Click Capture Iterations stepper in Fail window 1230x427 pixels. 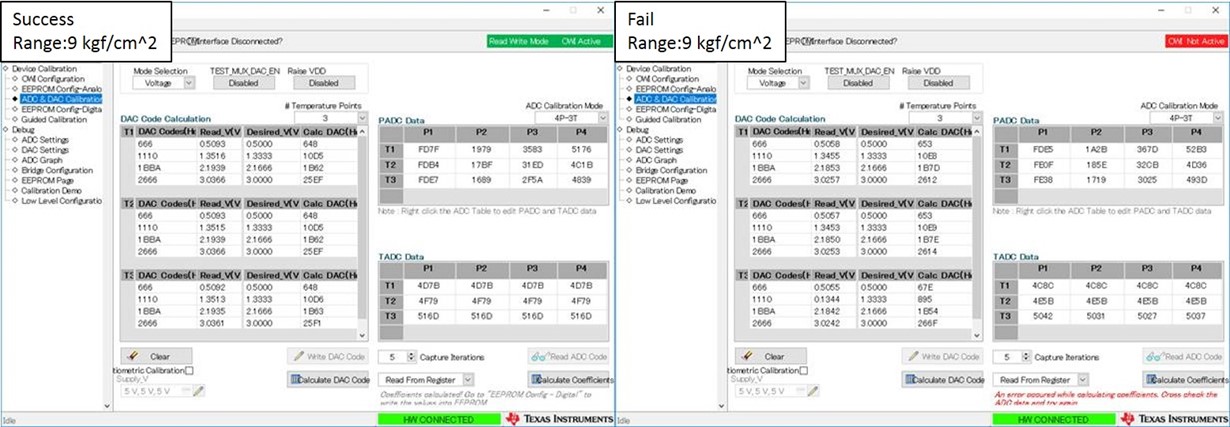[x=1026, y=357]
